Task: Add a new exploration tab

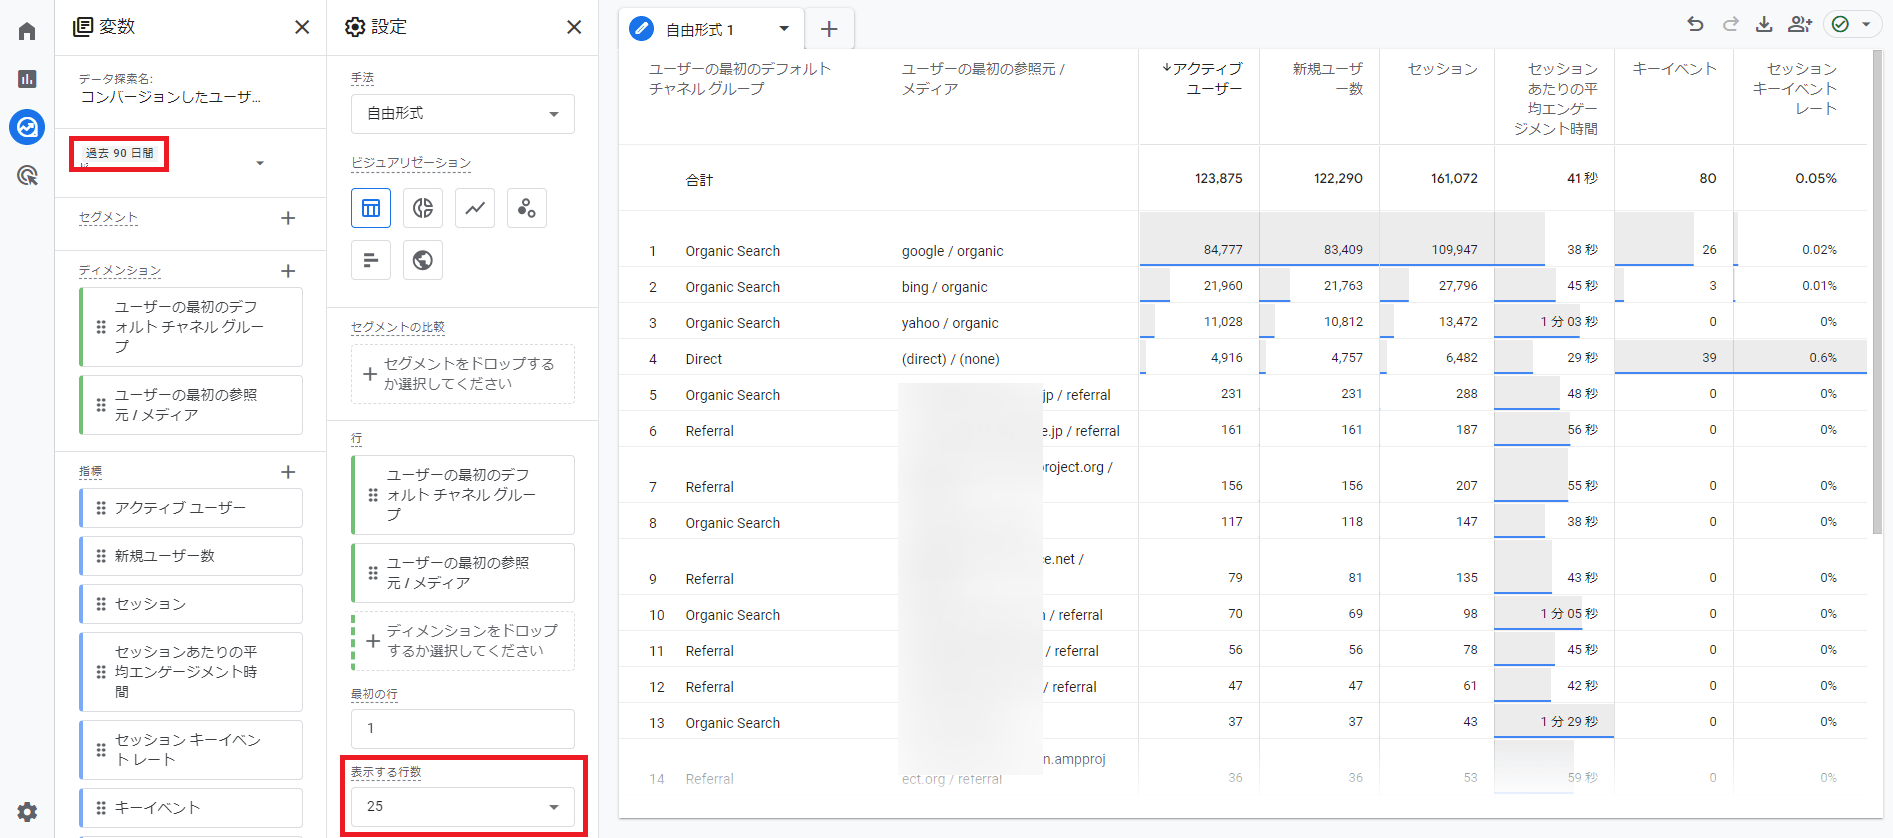Action: pos(829,29)
